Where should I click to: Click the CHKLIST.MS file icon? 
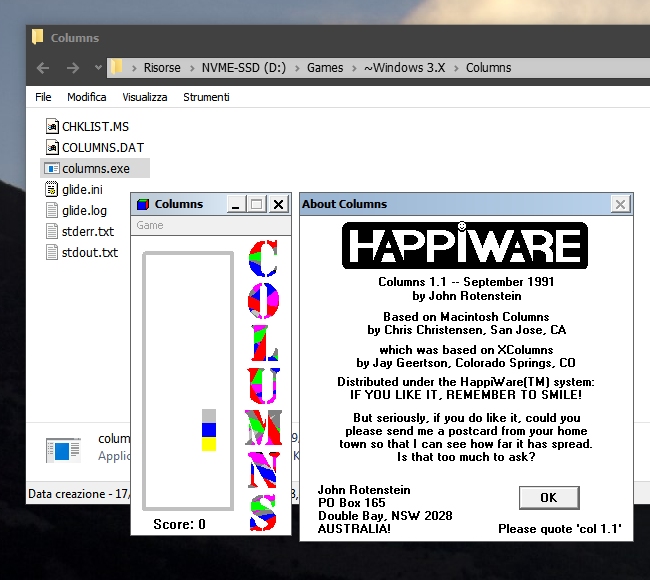tap(51, 126)
